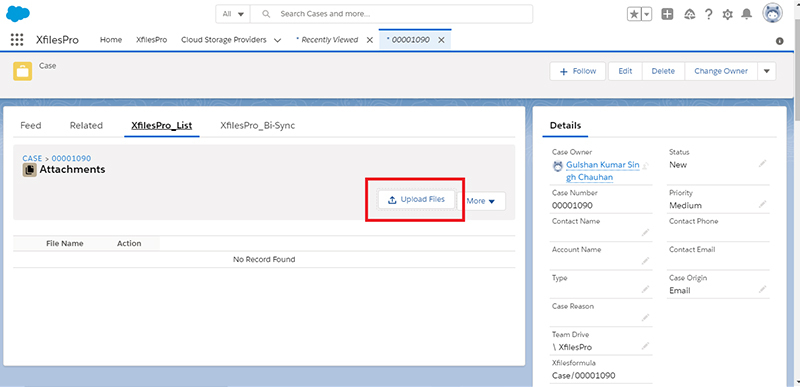This screenshot has height=387, width=800.
Task: Click the Action column header
Action: click(x=129, y=244)
